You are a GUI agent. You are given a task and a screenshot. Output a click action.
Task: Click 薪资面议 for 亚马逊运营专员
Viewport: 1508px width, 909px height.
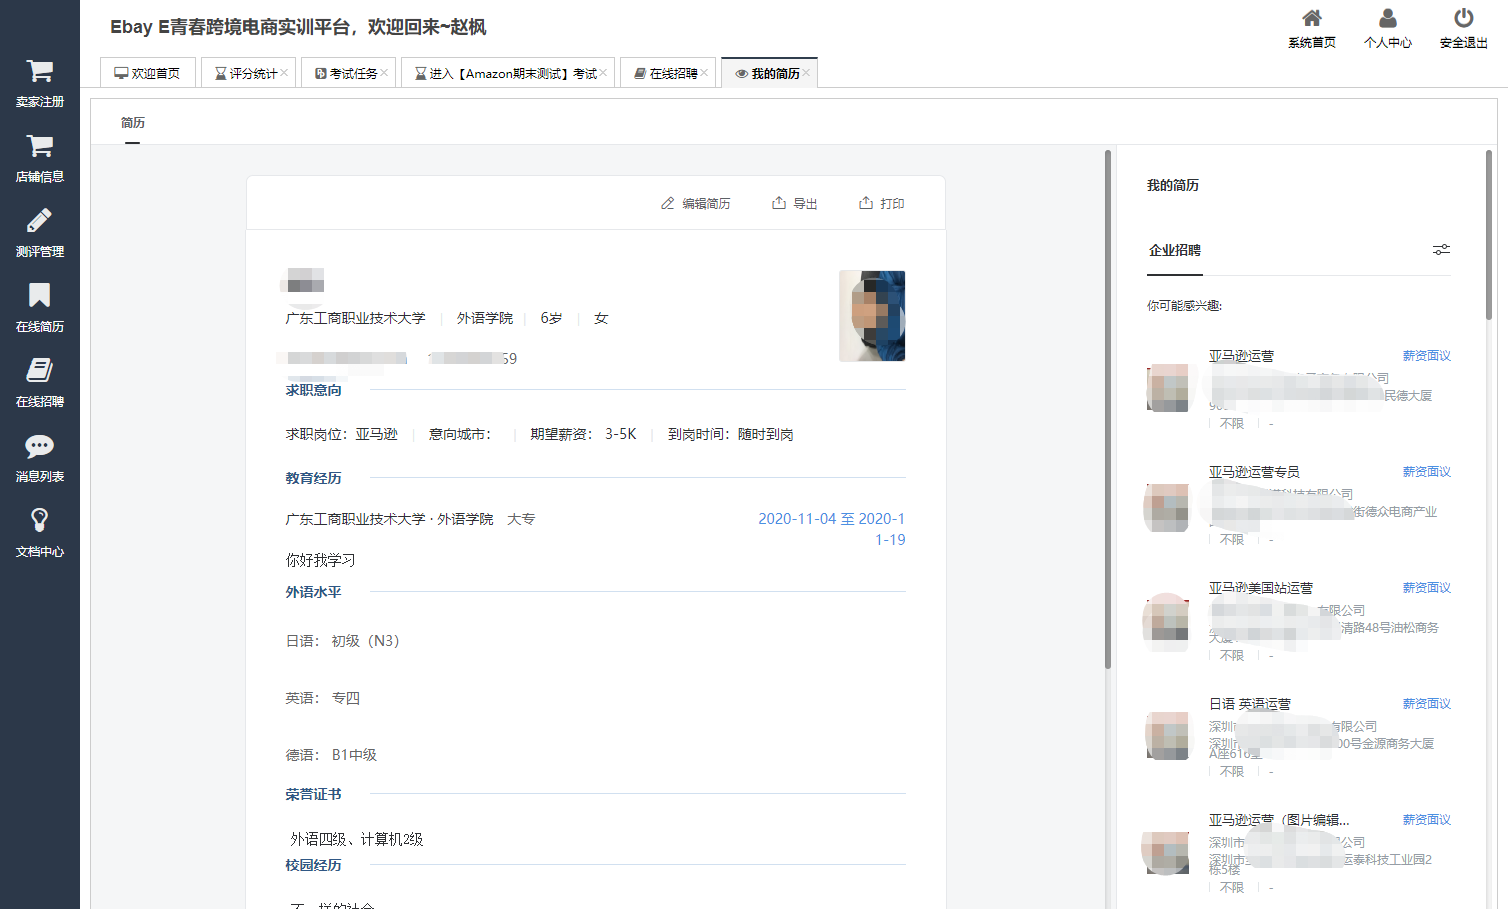click(1427, 472)
